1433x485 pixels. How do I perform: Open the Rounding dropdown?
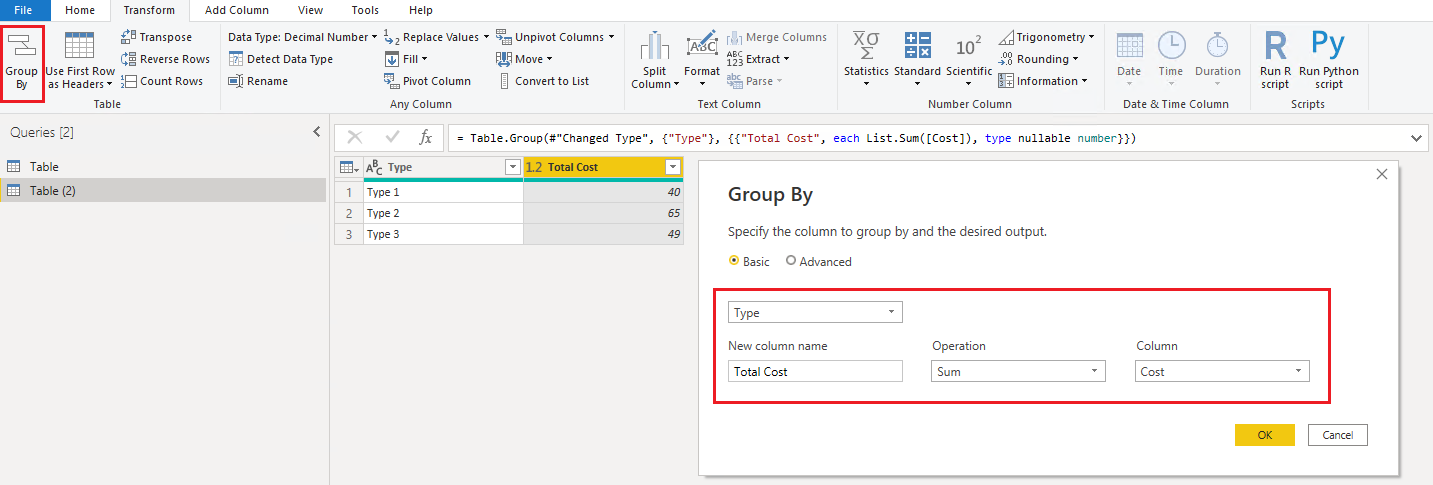click(x=1038, y=59)
